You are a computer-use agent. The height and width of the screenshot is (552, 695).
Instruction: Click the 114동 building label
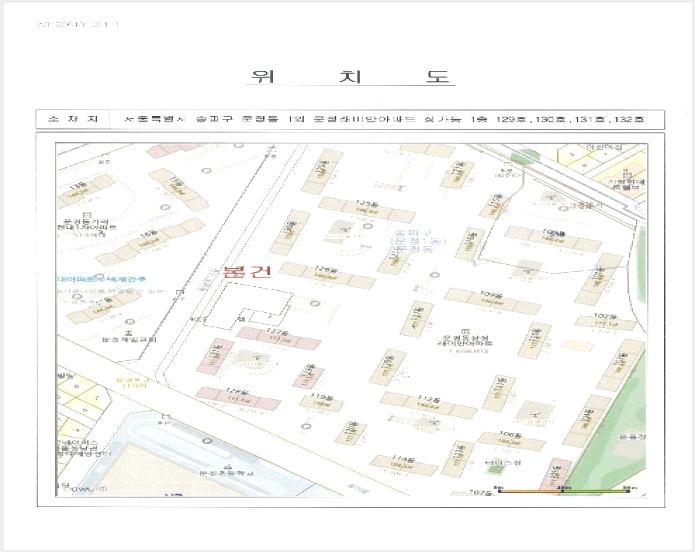tap(403, 458)
